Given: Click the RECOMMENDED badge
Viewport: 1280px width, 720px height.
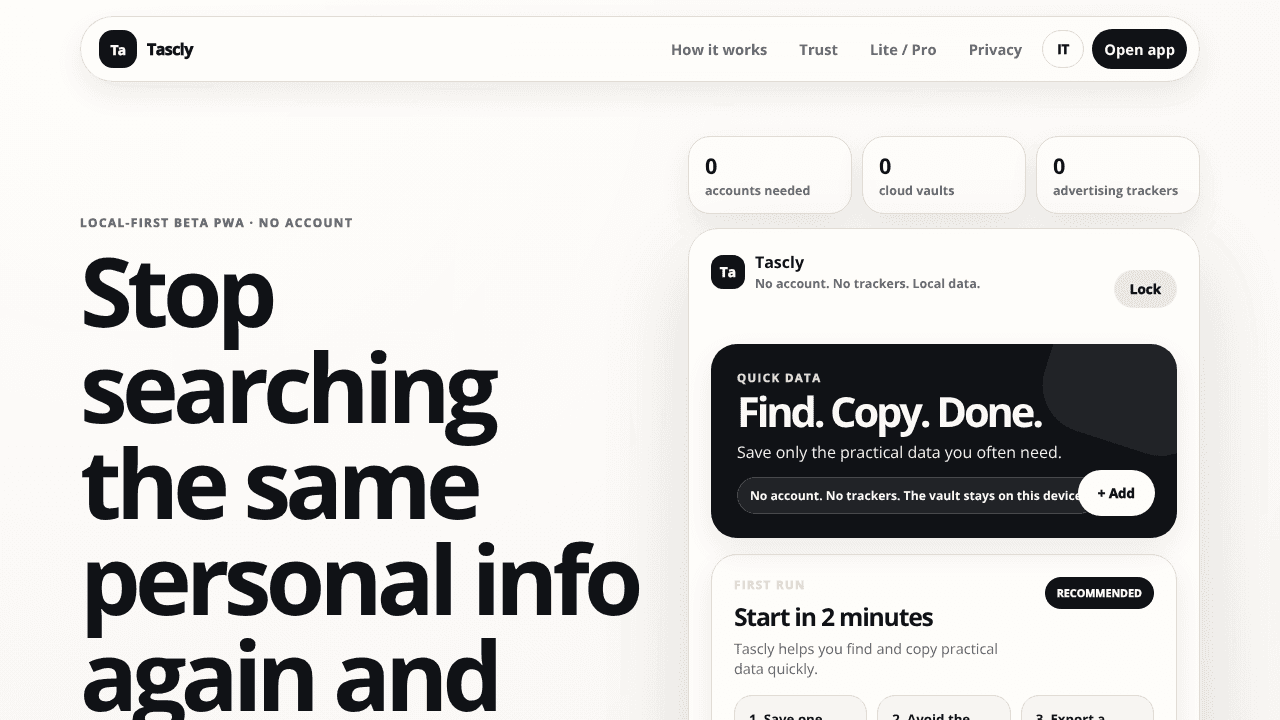Looking at the screenshot, I should pyautogui.click(x=1099, y=593).
